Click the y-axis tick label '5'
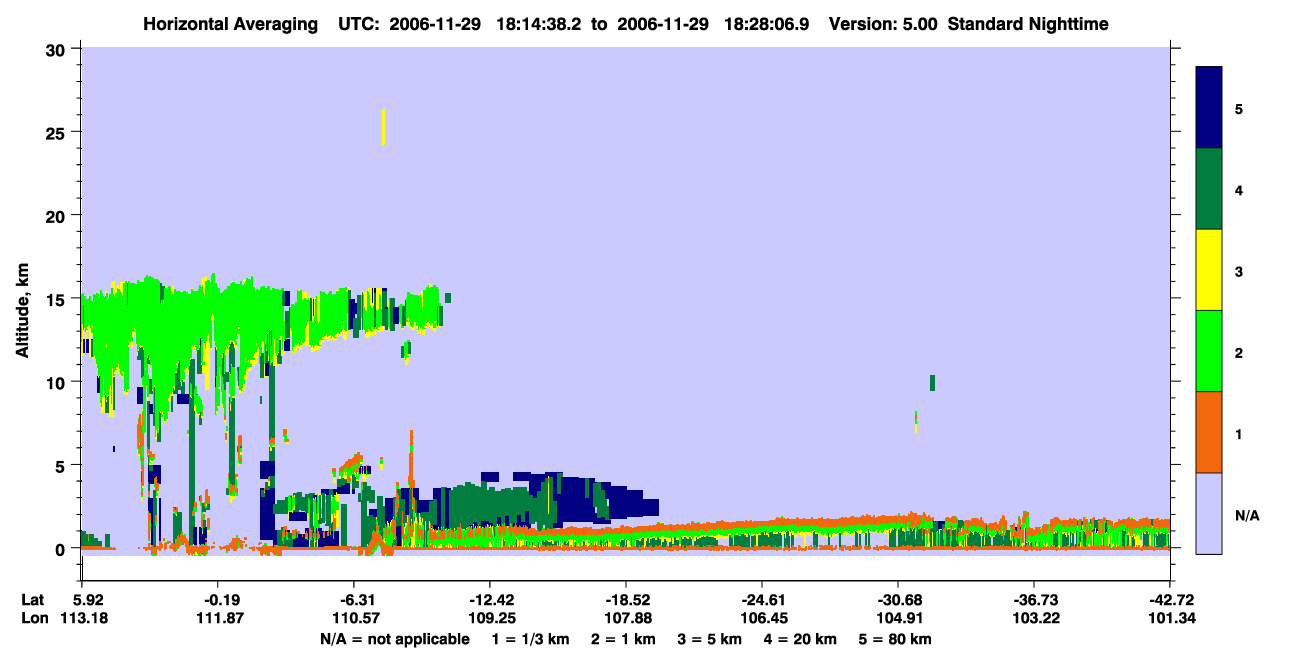Image resolution: width=1300 pixels, height=667 pixels. 62,465
